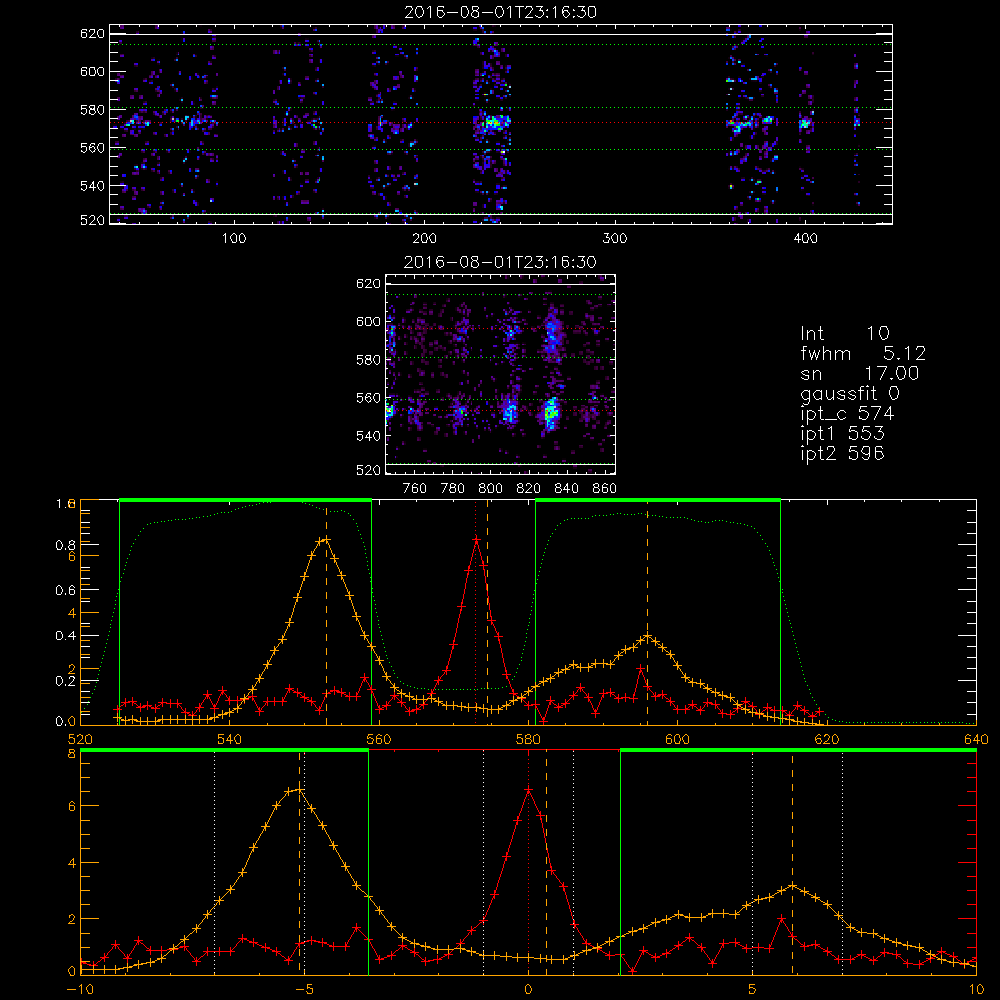Click y-axis label '600' of the middle spectrogram
1000x1000 pixels.
click(369, 322)
